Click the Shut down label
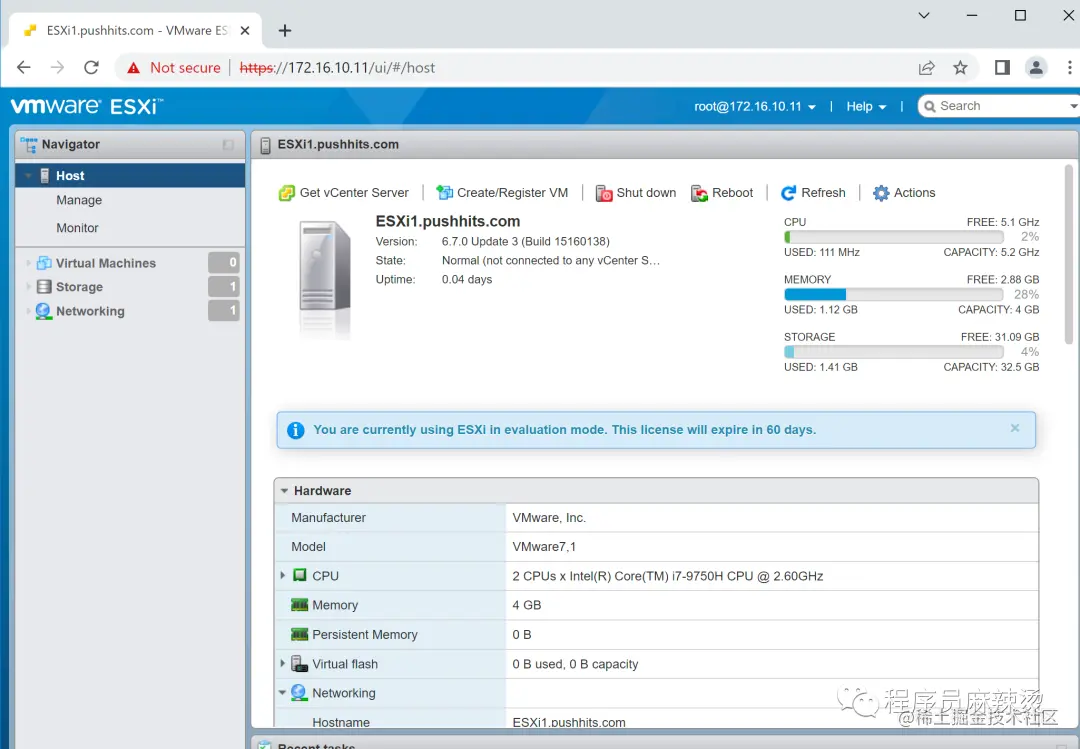The image size is (1080, 749). [646, 193]
